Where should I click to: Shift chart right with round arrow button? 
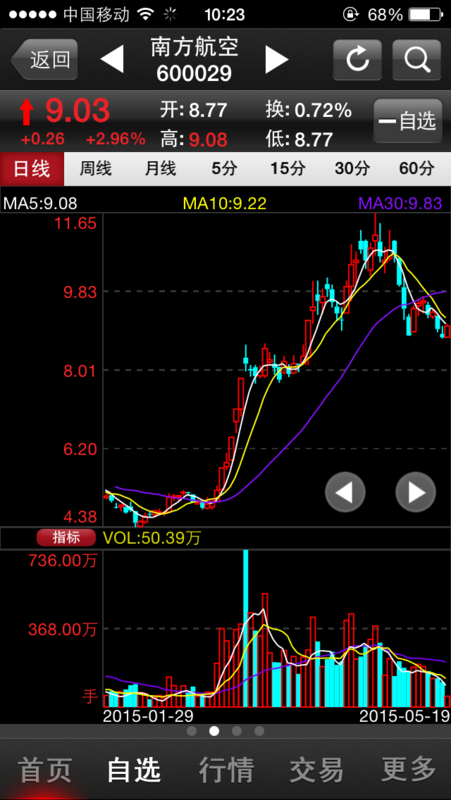coord(416,492)
